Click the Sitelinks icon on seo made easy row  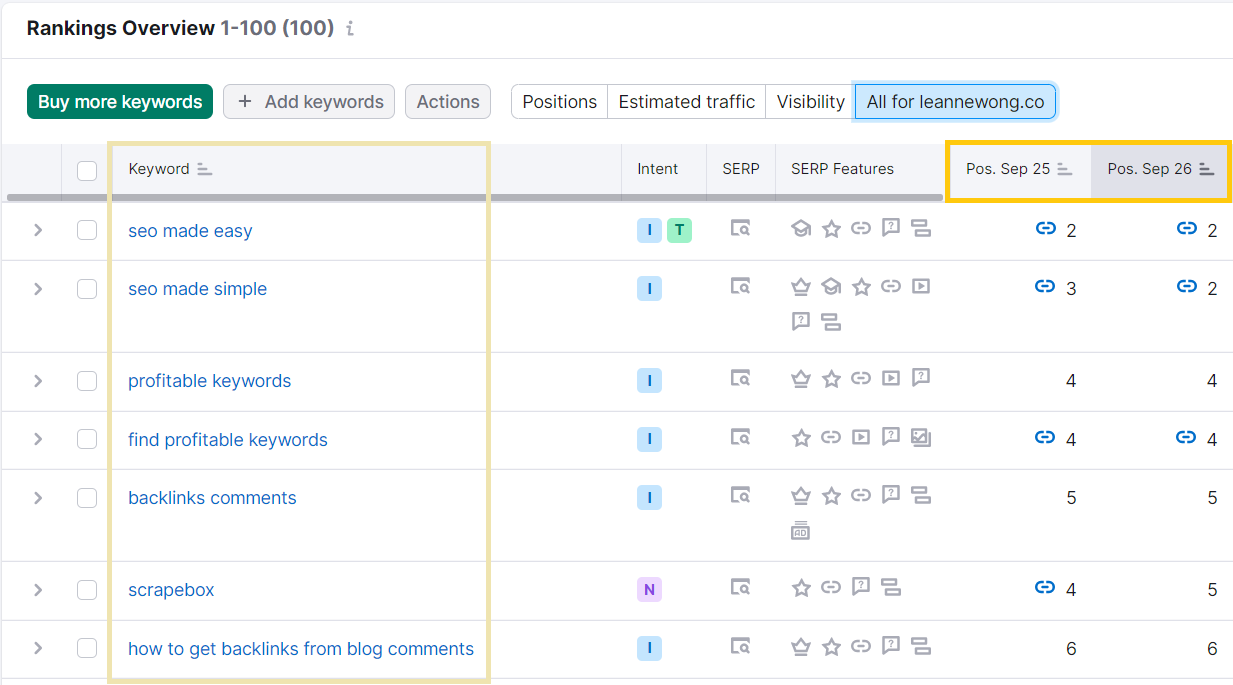921,228
